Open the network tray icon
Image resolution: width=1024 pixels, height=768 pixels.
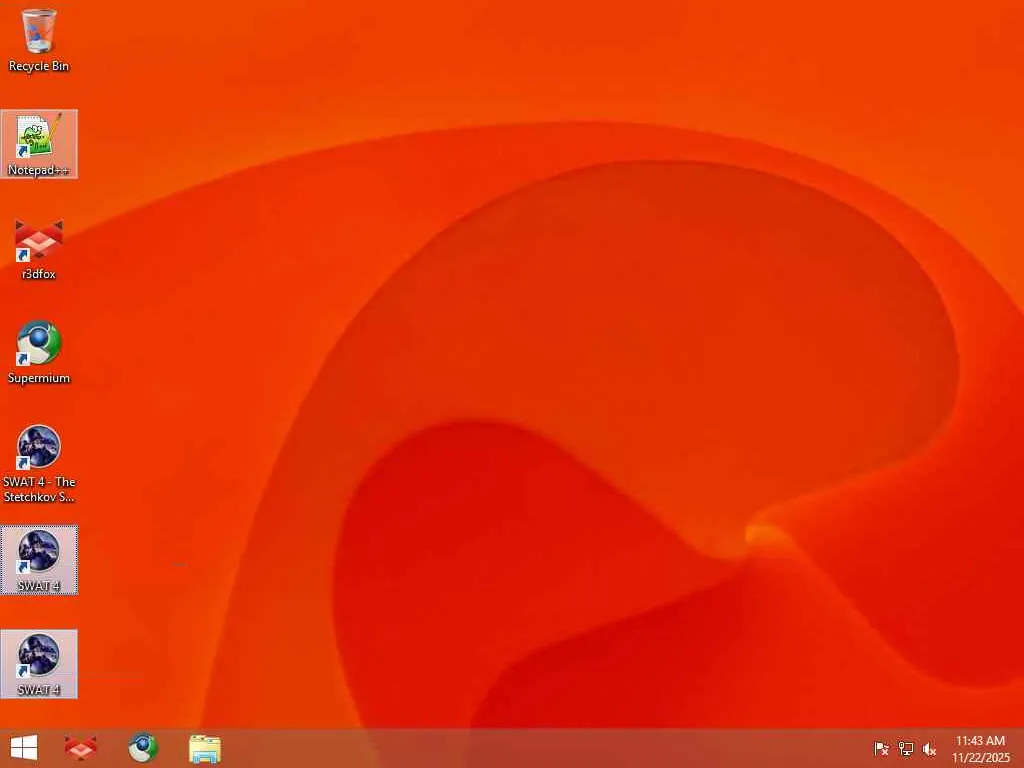[x=906, y=749]
